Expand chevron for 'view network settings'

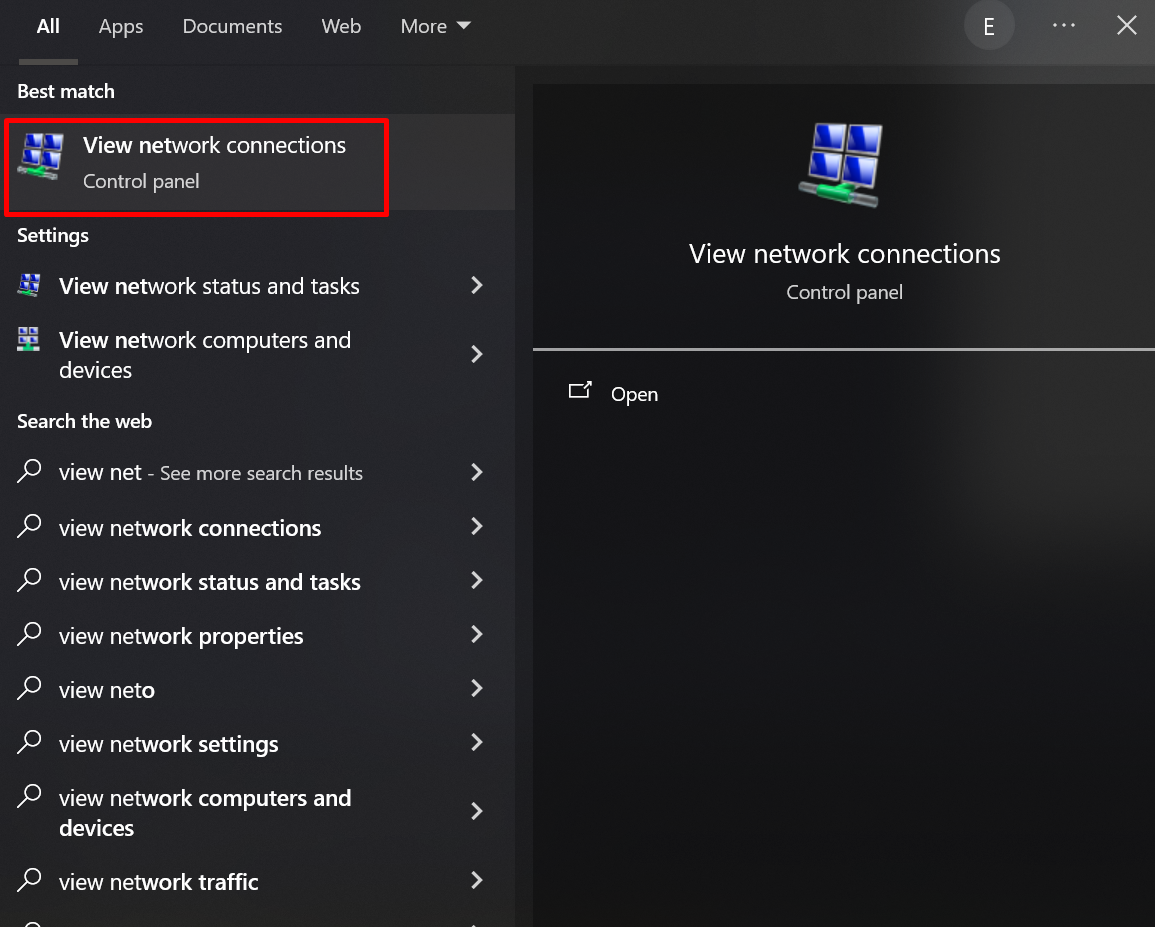coord(477,742)
